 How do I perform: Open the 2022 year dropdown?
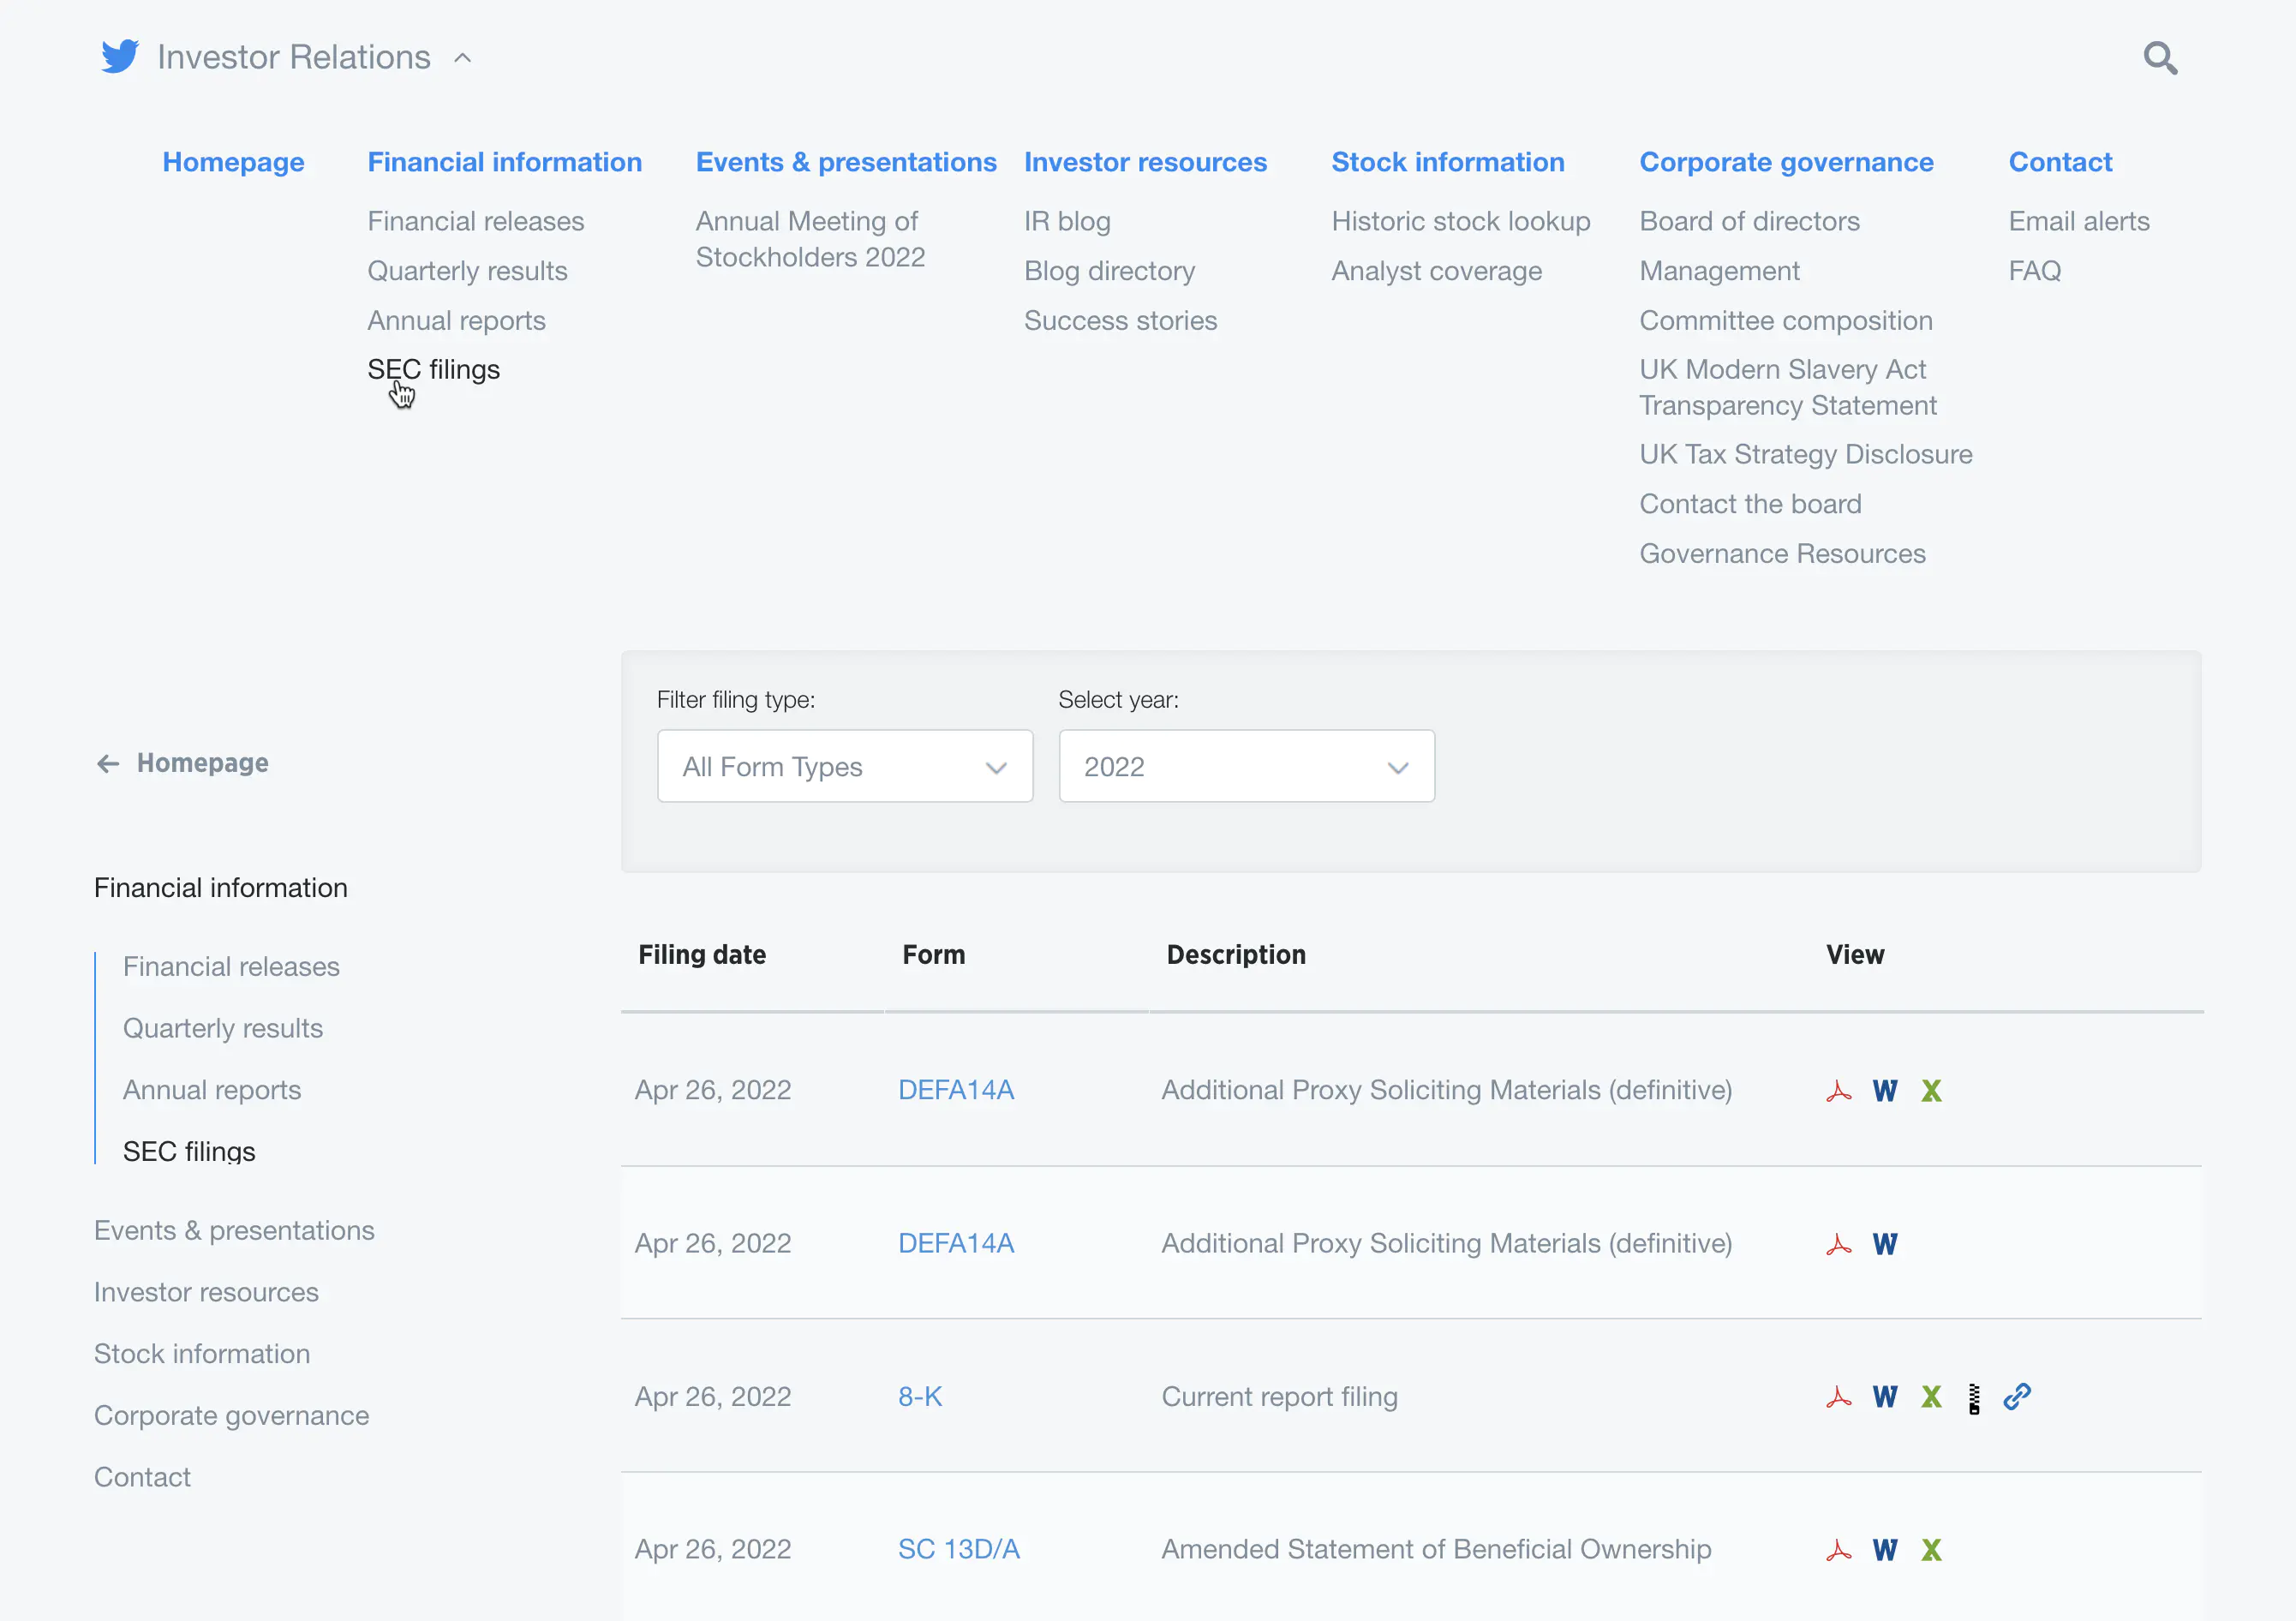click(1246, 766)
